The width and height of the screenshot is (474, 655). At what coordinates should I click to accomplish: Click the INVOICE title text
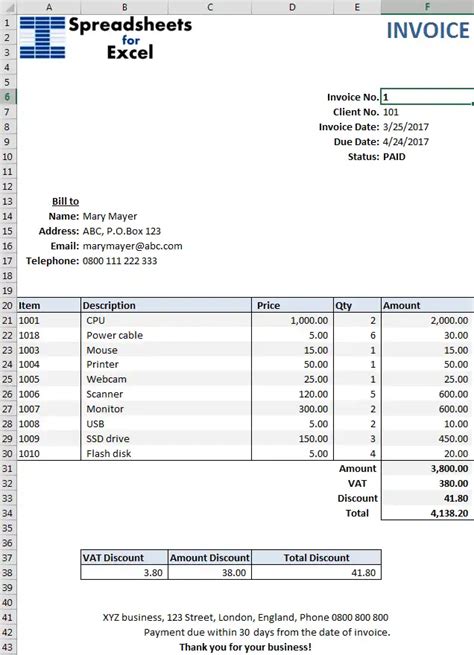428,30
